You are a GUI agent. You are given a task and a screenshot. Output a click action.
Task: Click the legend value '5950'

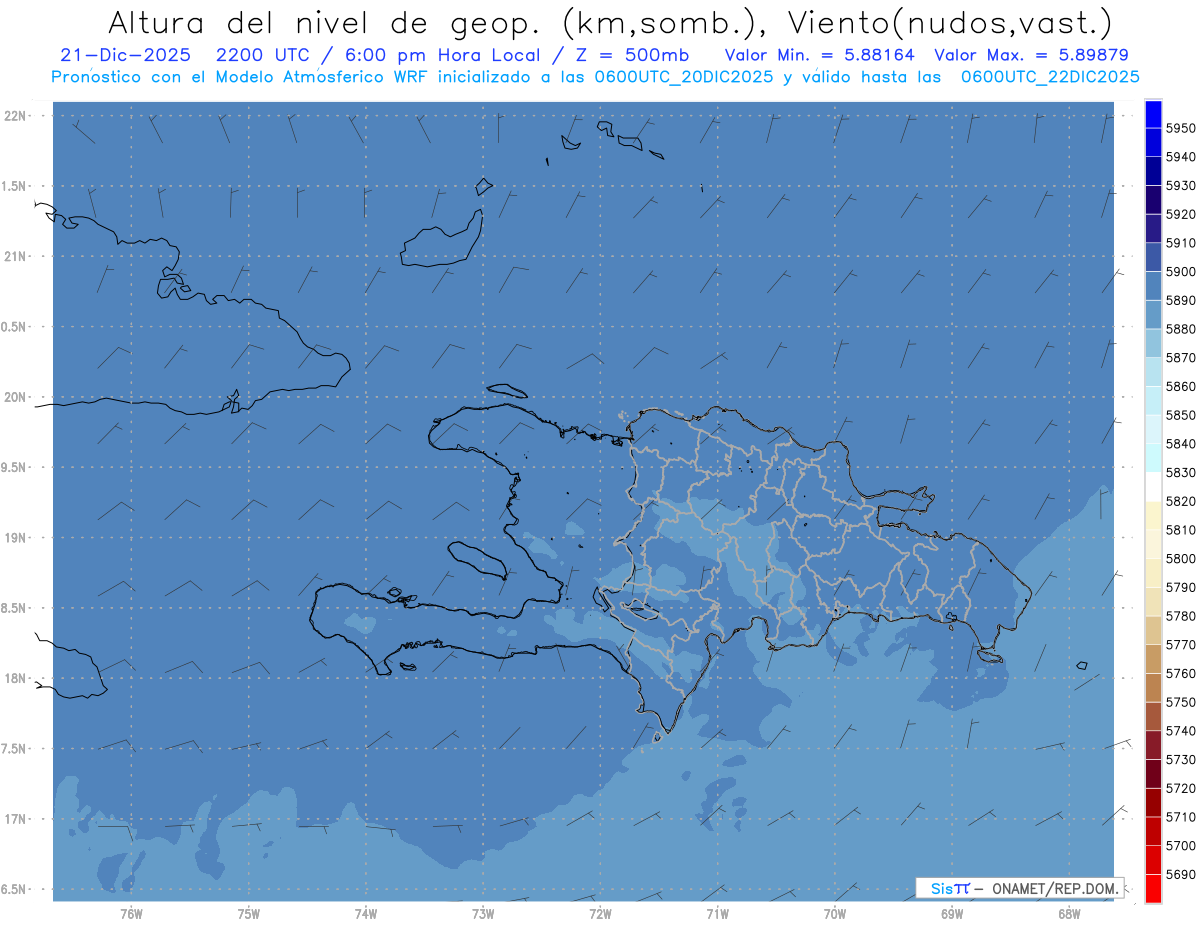[1181, 129]
